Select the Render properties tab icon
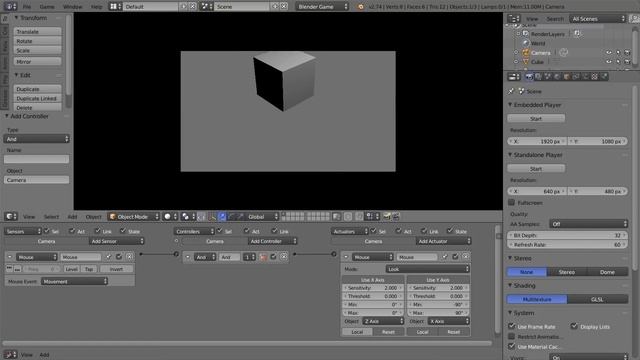 coord(529,77)
